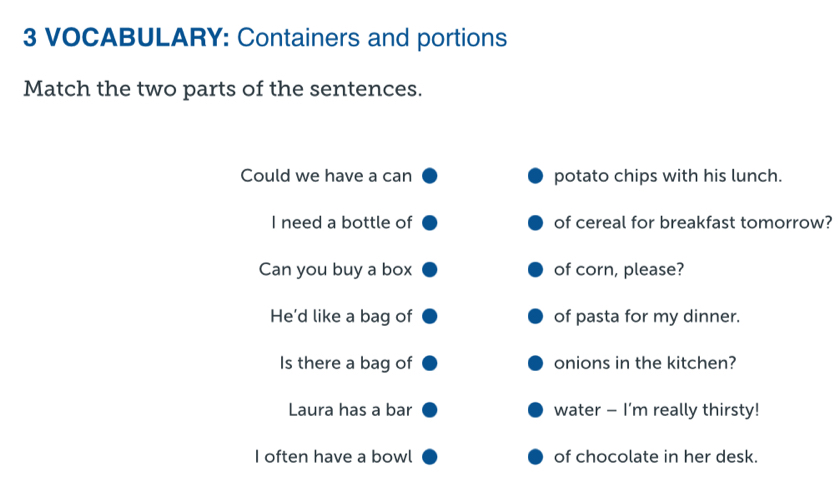Click the dot next to 'Is there a bag of'
Screen dimensions: 838x503
(x=430, y=363)
